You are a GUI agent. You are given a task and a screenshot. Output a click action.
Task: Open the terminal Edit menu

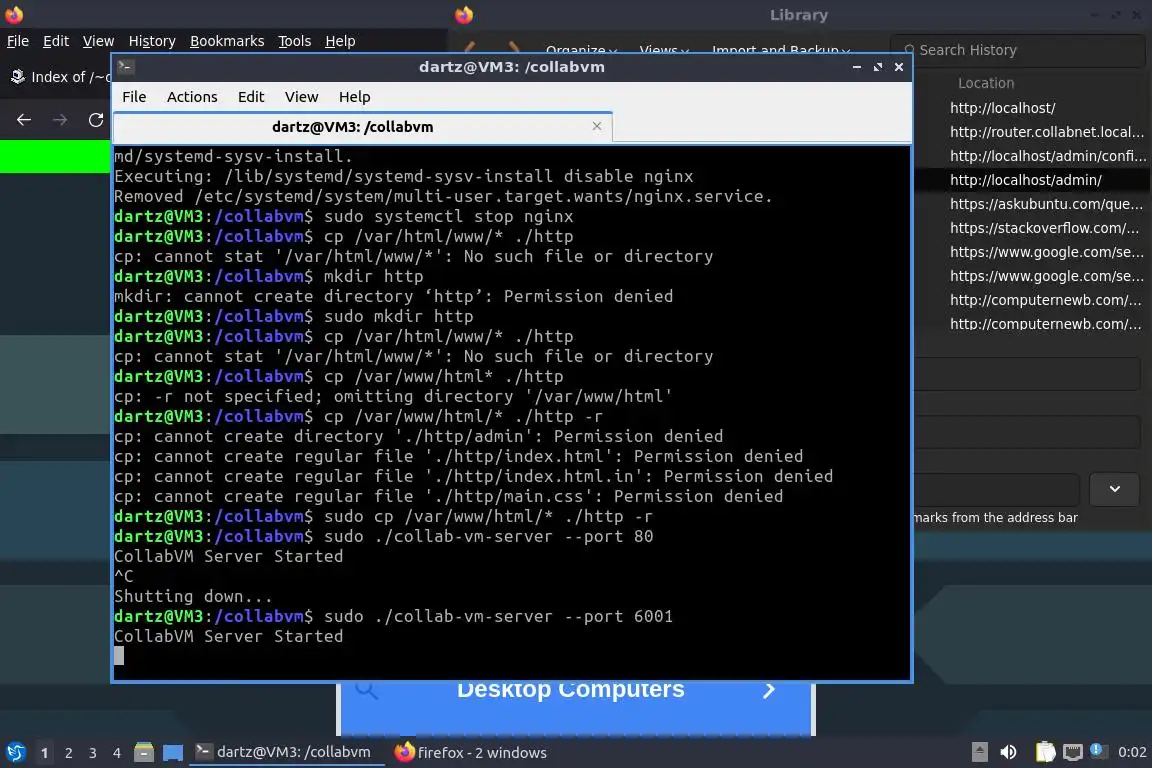click(x=251, y=97)
